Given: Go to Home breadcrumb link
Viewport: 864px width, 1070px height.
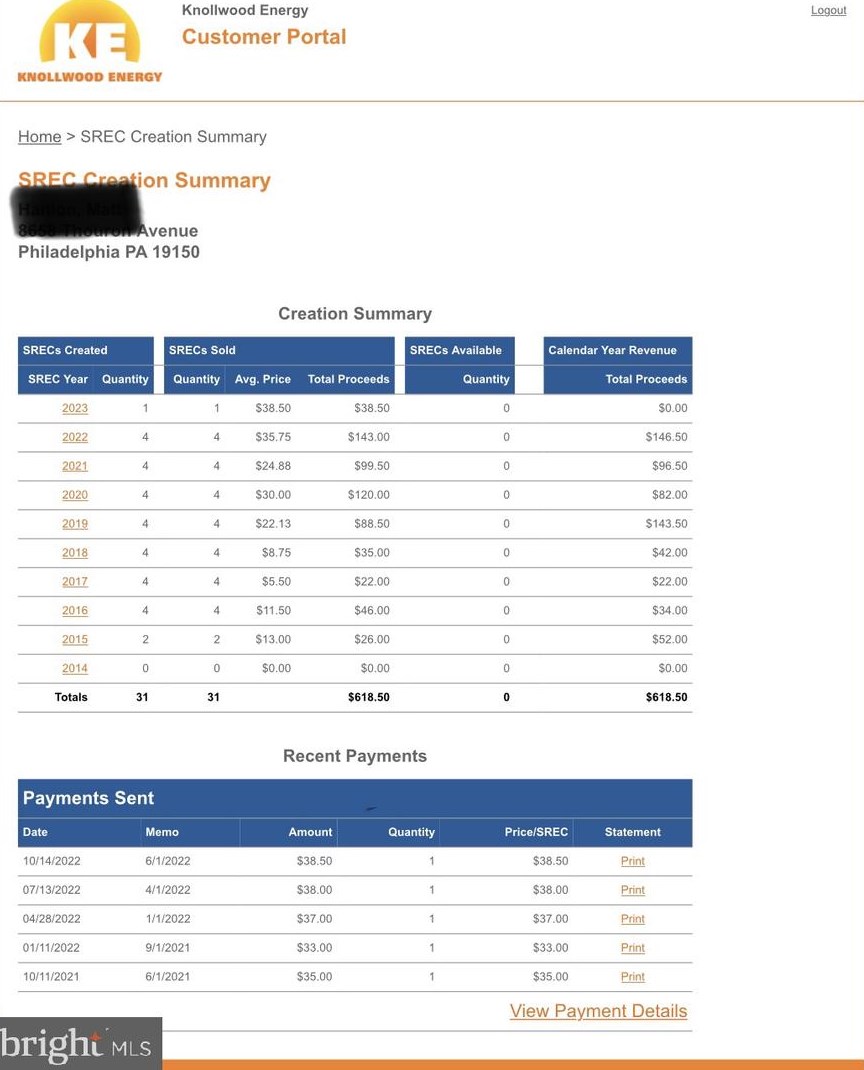Looking at the screenshot, I should click(39, 137).
